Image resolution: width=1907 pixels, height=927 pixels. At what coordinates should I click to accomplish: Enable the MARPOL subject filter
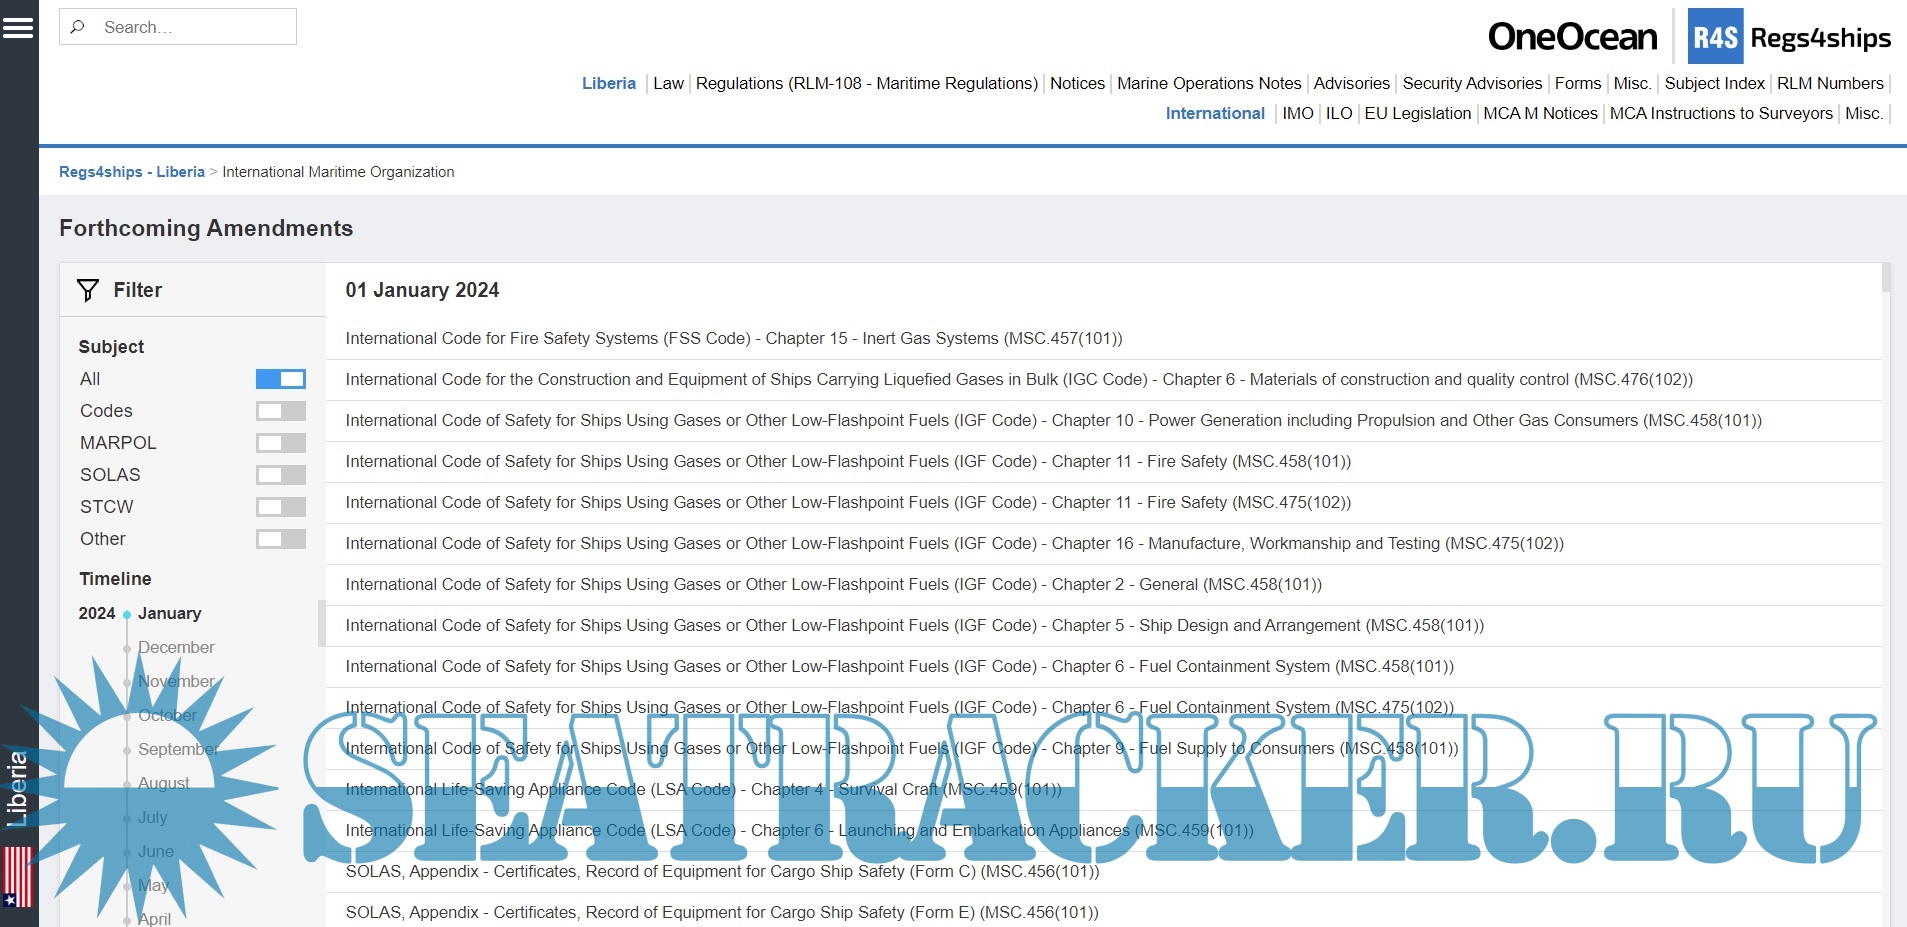point(281,443)
